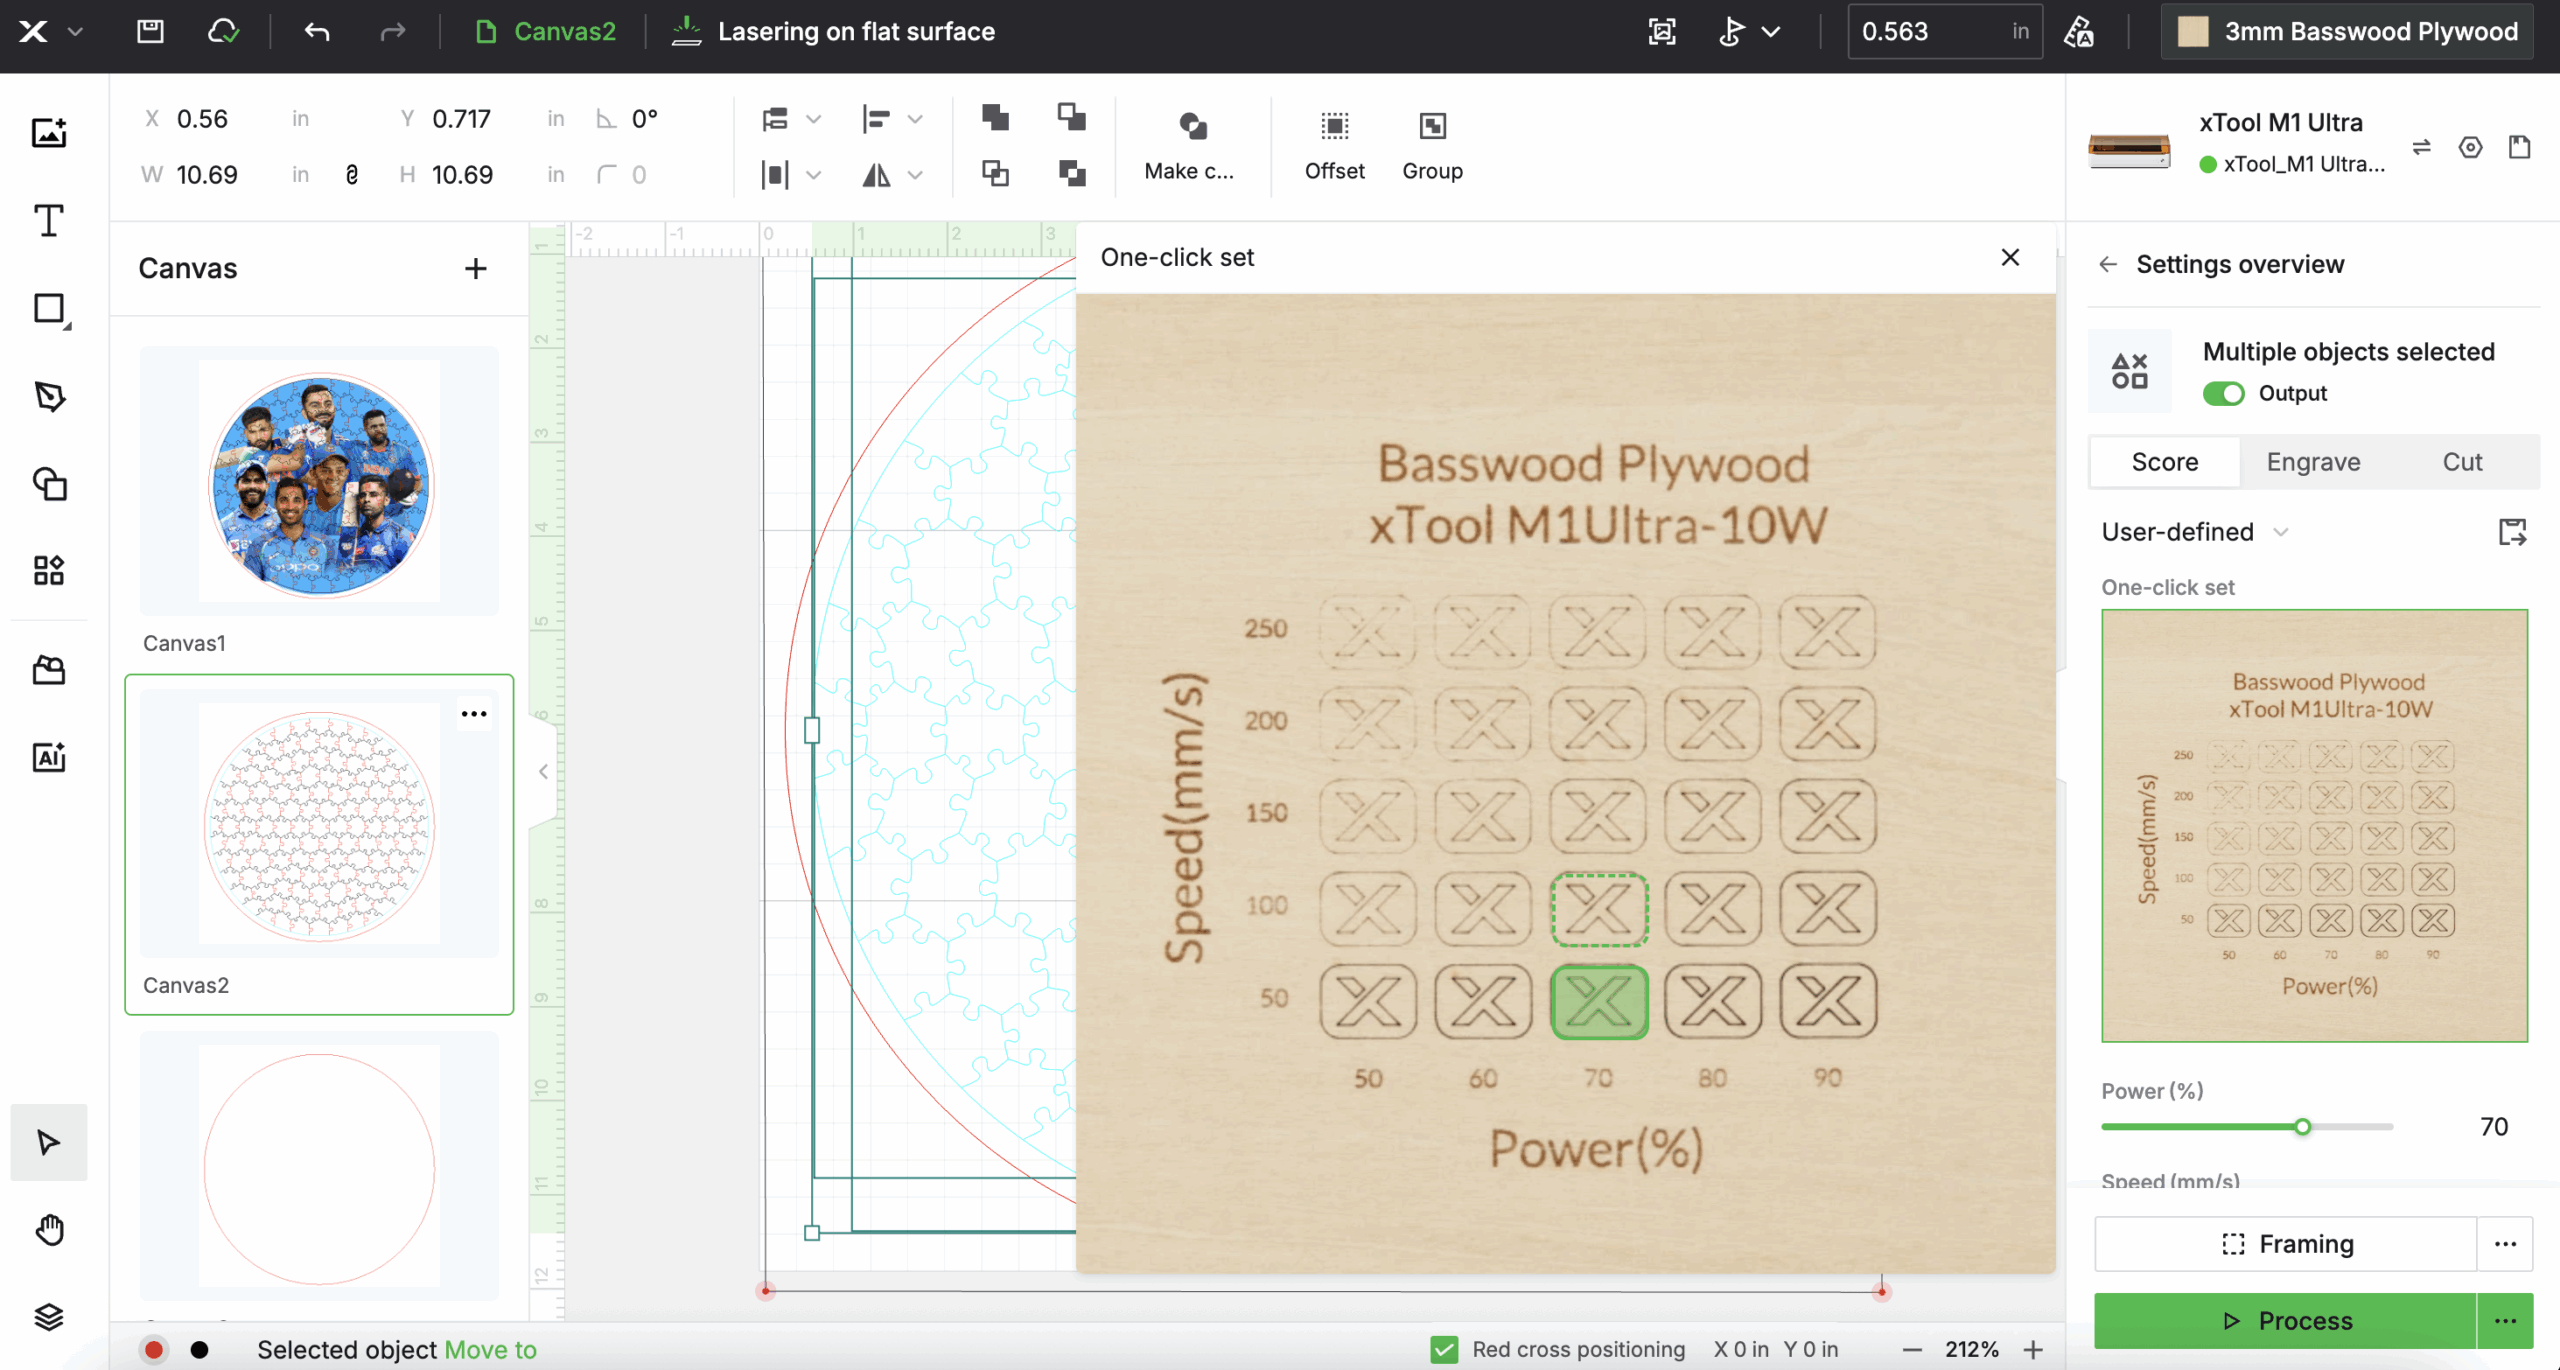Select the Pen vector tool
Screen dimensions: 2560x1370
48,397
